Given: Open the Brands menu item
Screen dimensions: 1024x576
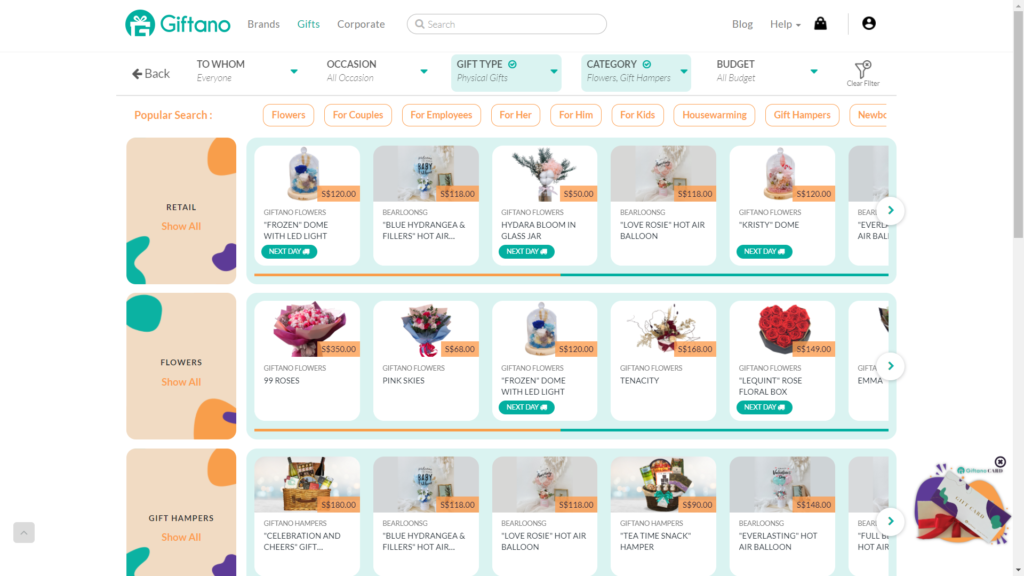Looking at the screenshot, I should point(263,24).
